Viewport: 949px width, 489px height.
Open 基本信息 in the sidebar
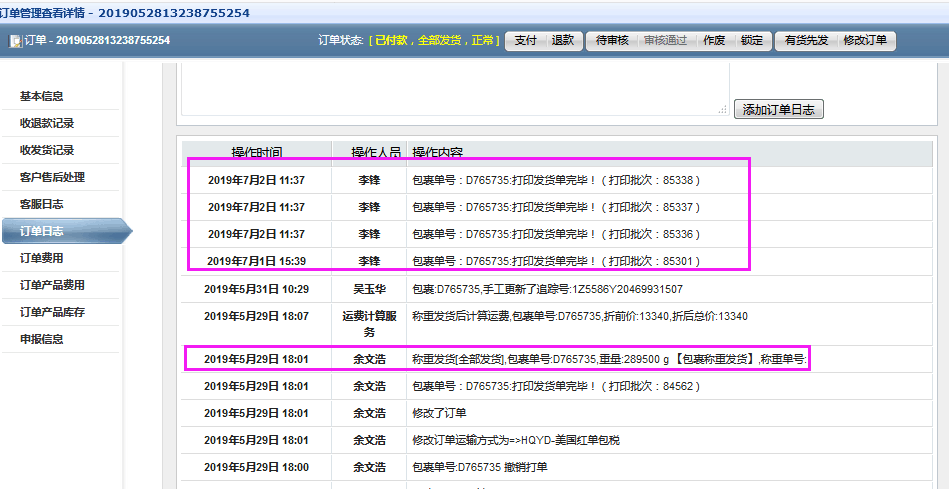click(x=42, y=96)
